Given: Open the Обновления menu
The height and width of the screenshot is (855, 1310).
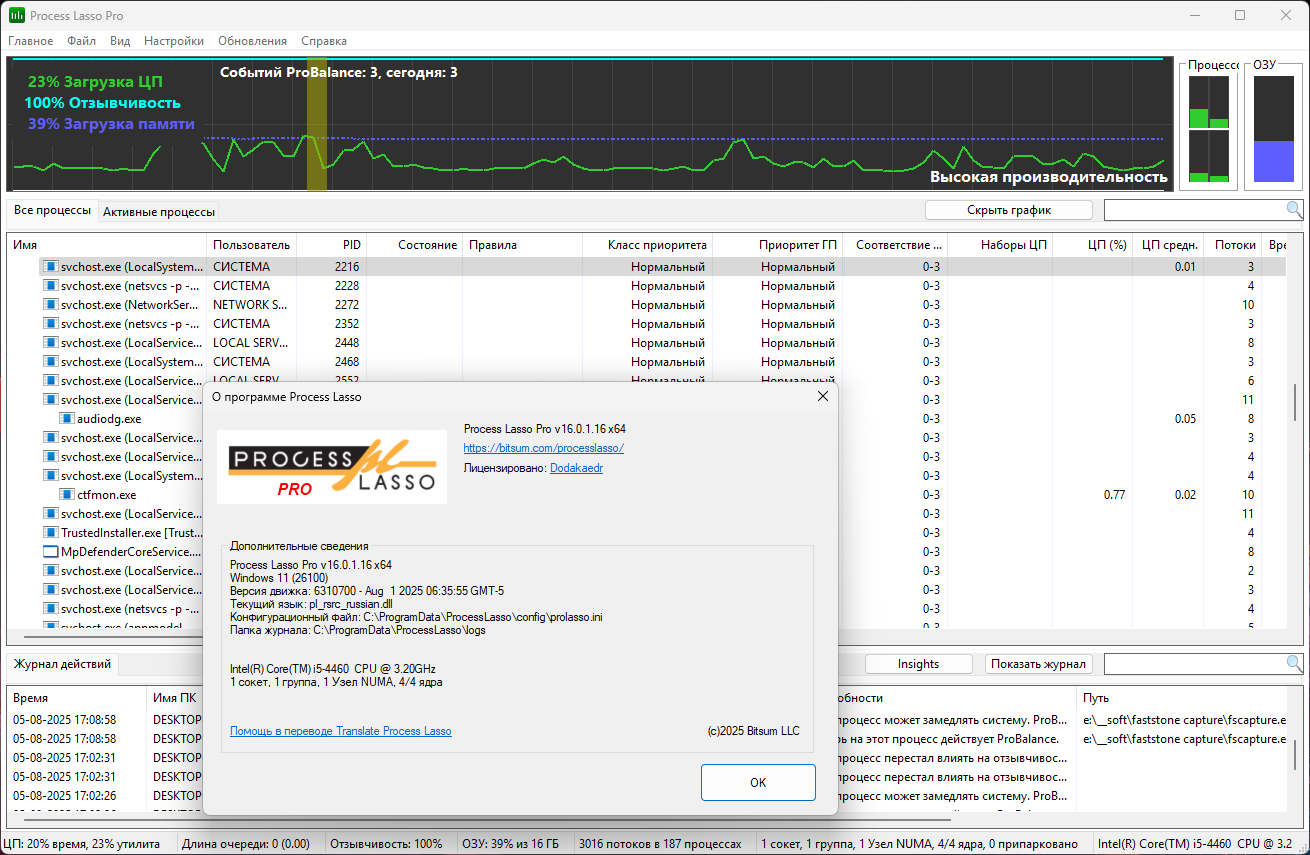Looking at the screenshot, I should click(x=252, y=41).
